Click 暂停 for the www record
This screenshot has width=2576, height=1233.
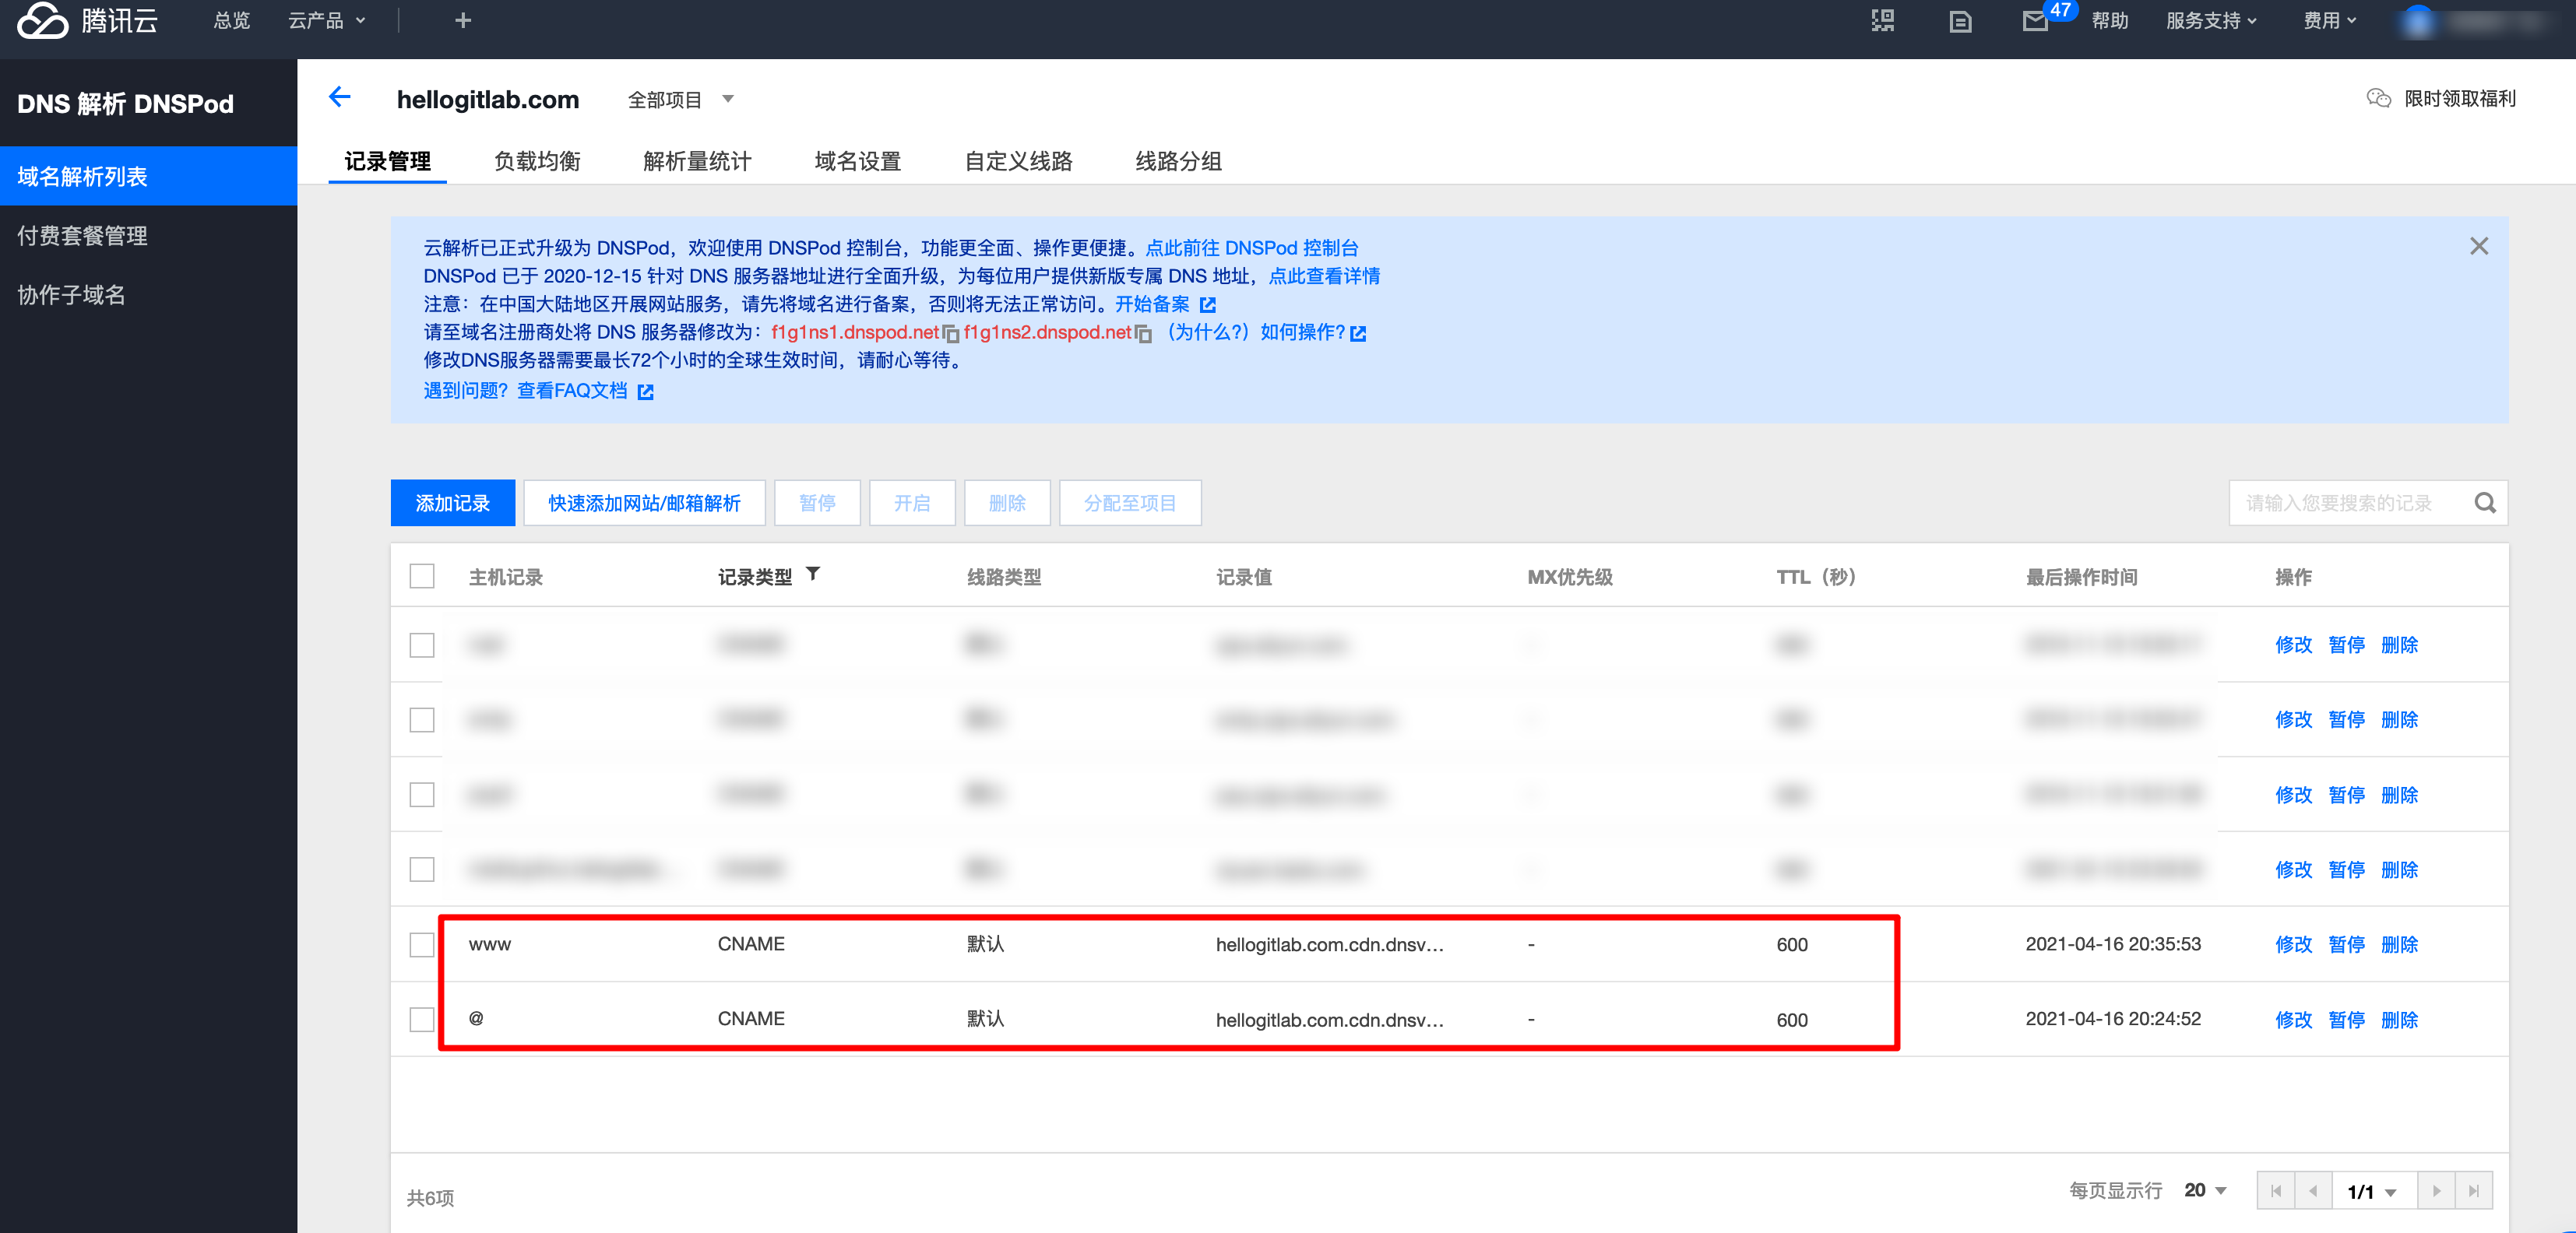point(2346,945)
